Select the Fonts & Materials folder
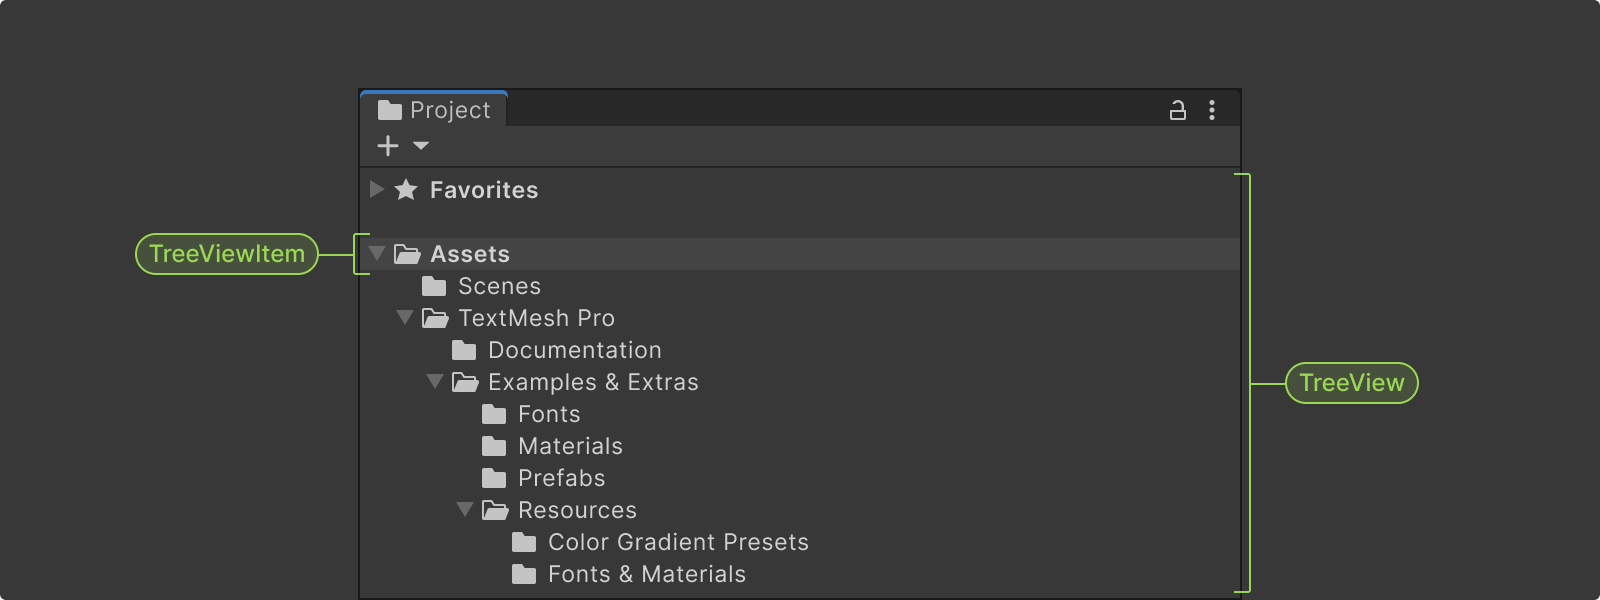This screenshot has height=600, width=1600. [x=646, y=575]
